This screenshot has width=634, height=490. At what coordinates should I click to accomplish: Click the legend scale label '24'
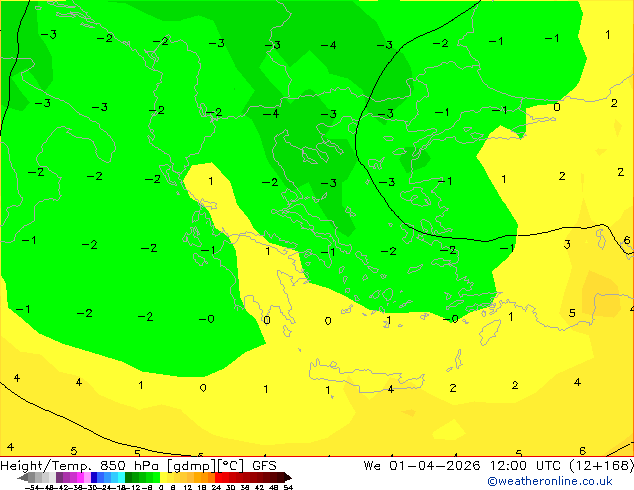pyautogui.click(x=216, y=487)
